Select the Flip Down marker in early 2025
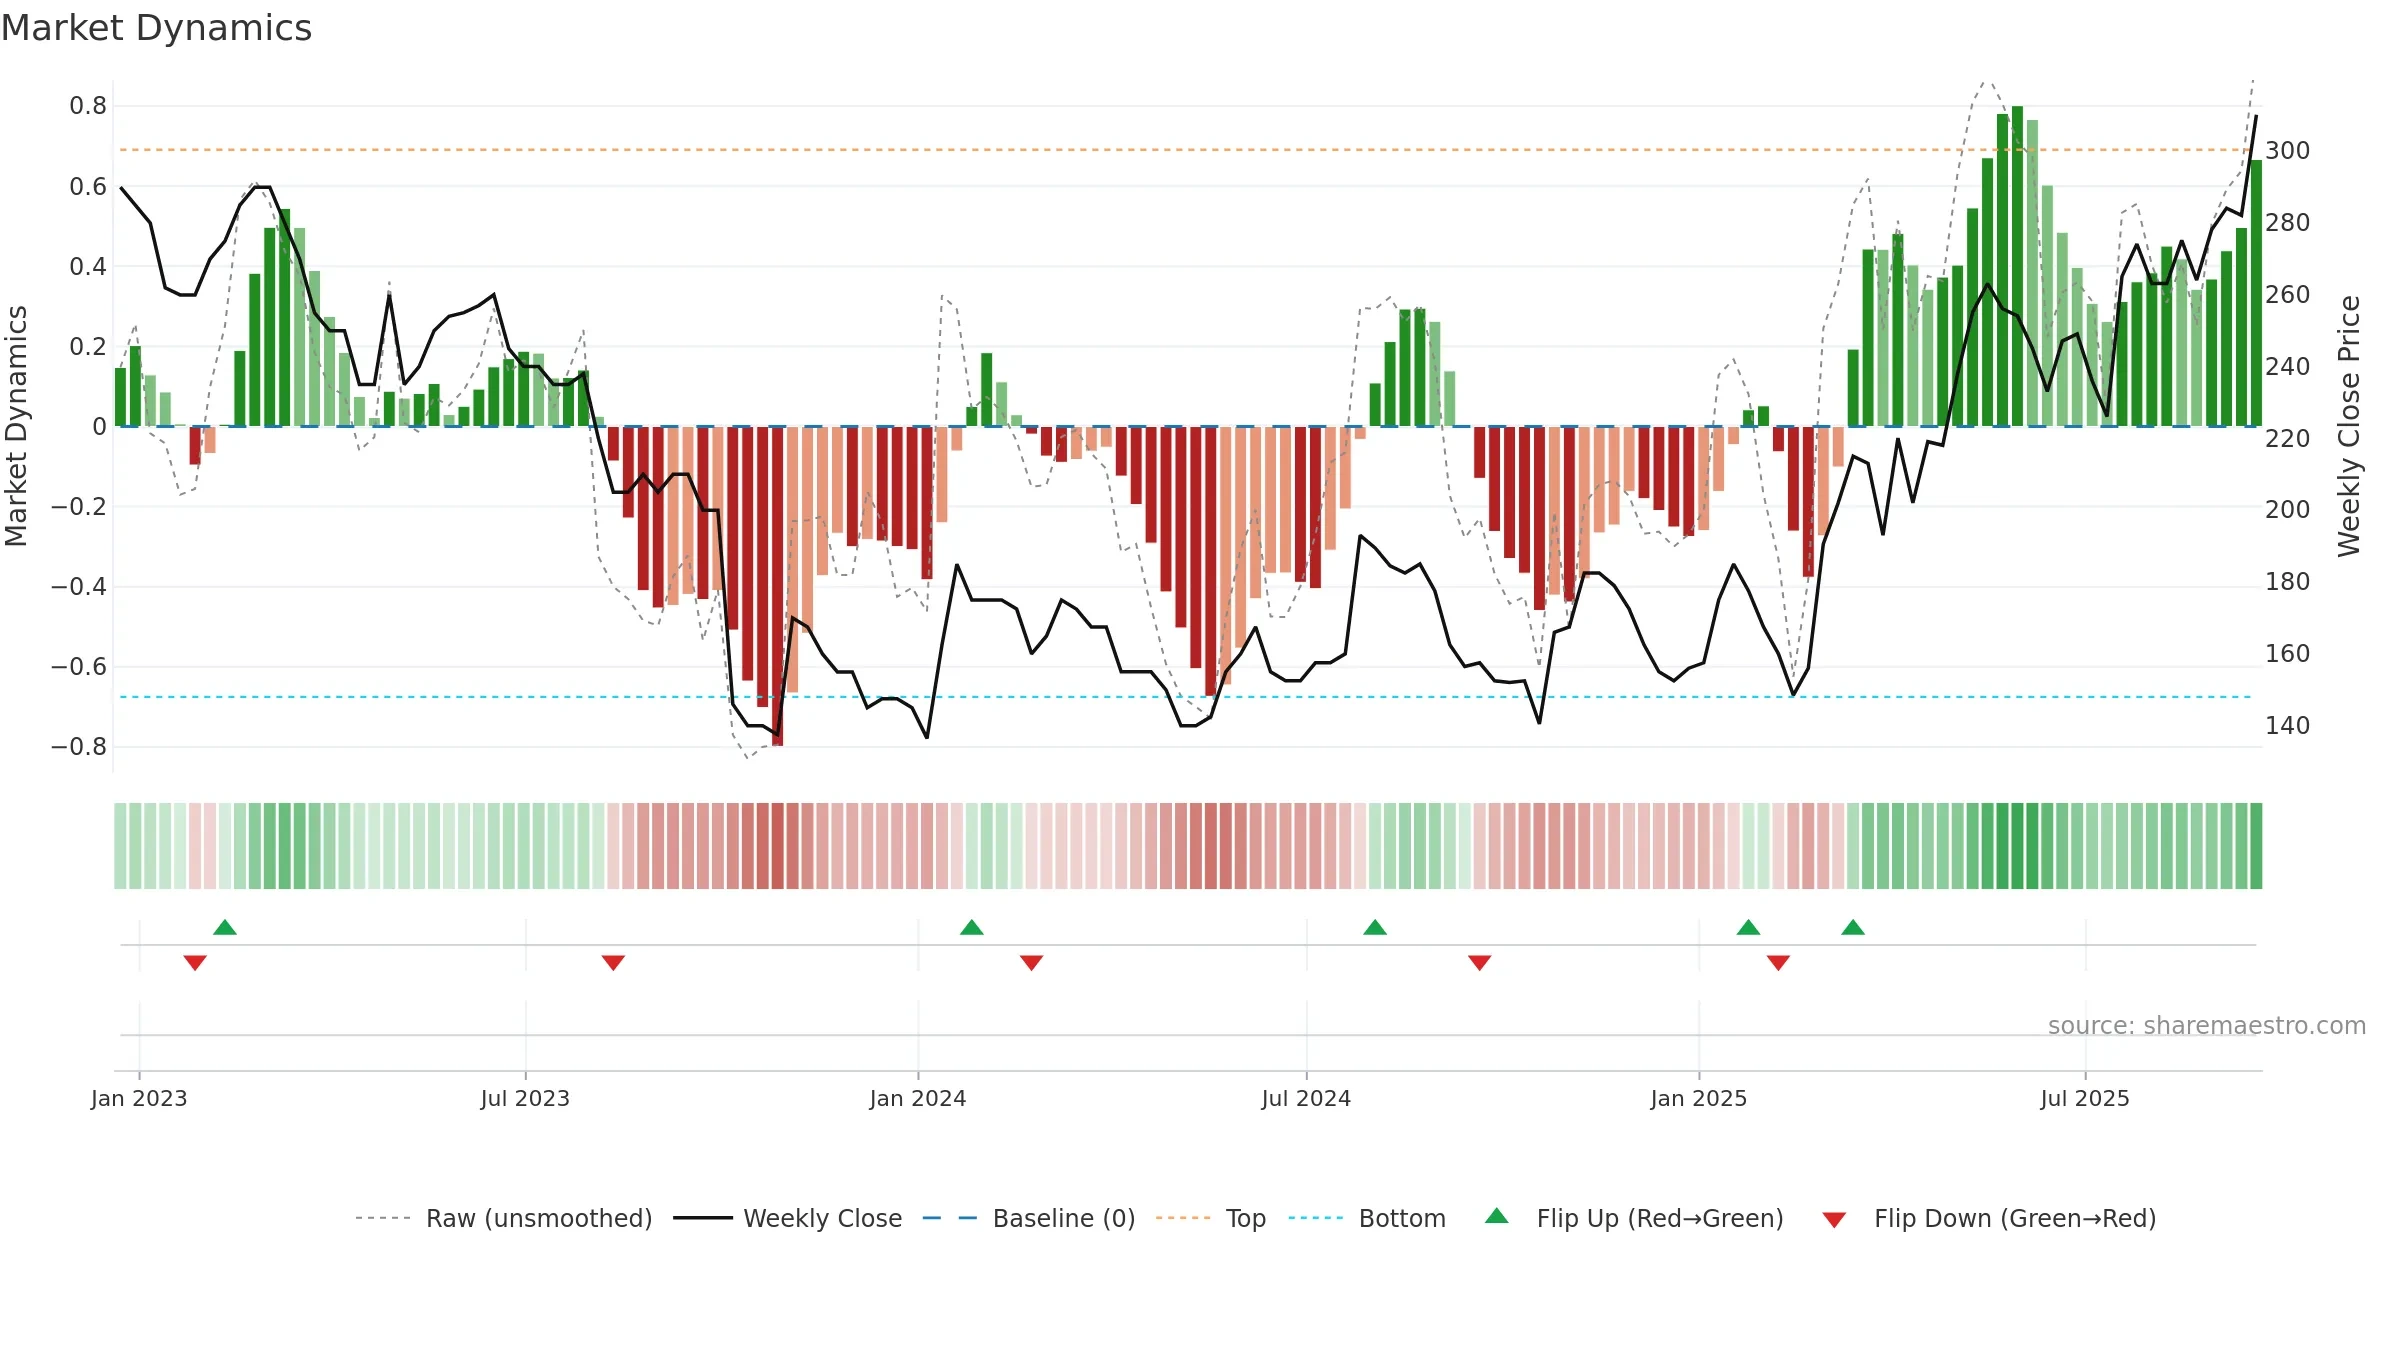The height and width of the screenshot is (1350, 2400). coord(1778,963)
